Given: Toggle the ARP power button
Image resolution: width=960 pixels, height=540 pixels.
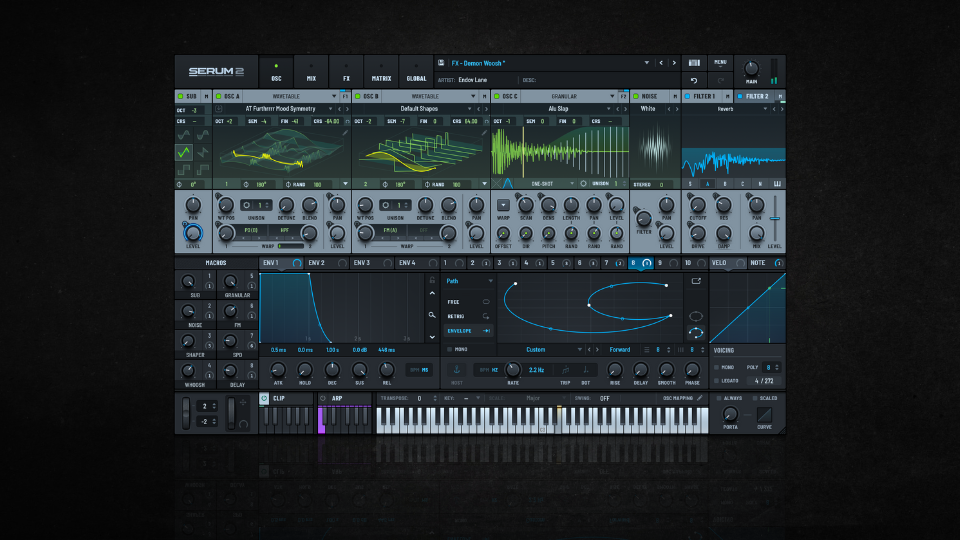Looking at the screenshot, I should [x=323, y=398].
